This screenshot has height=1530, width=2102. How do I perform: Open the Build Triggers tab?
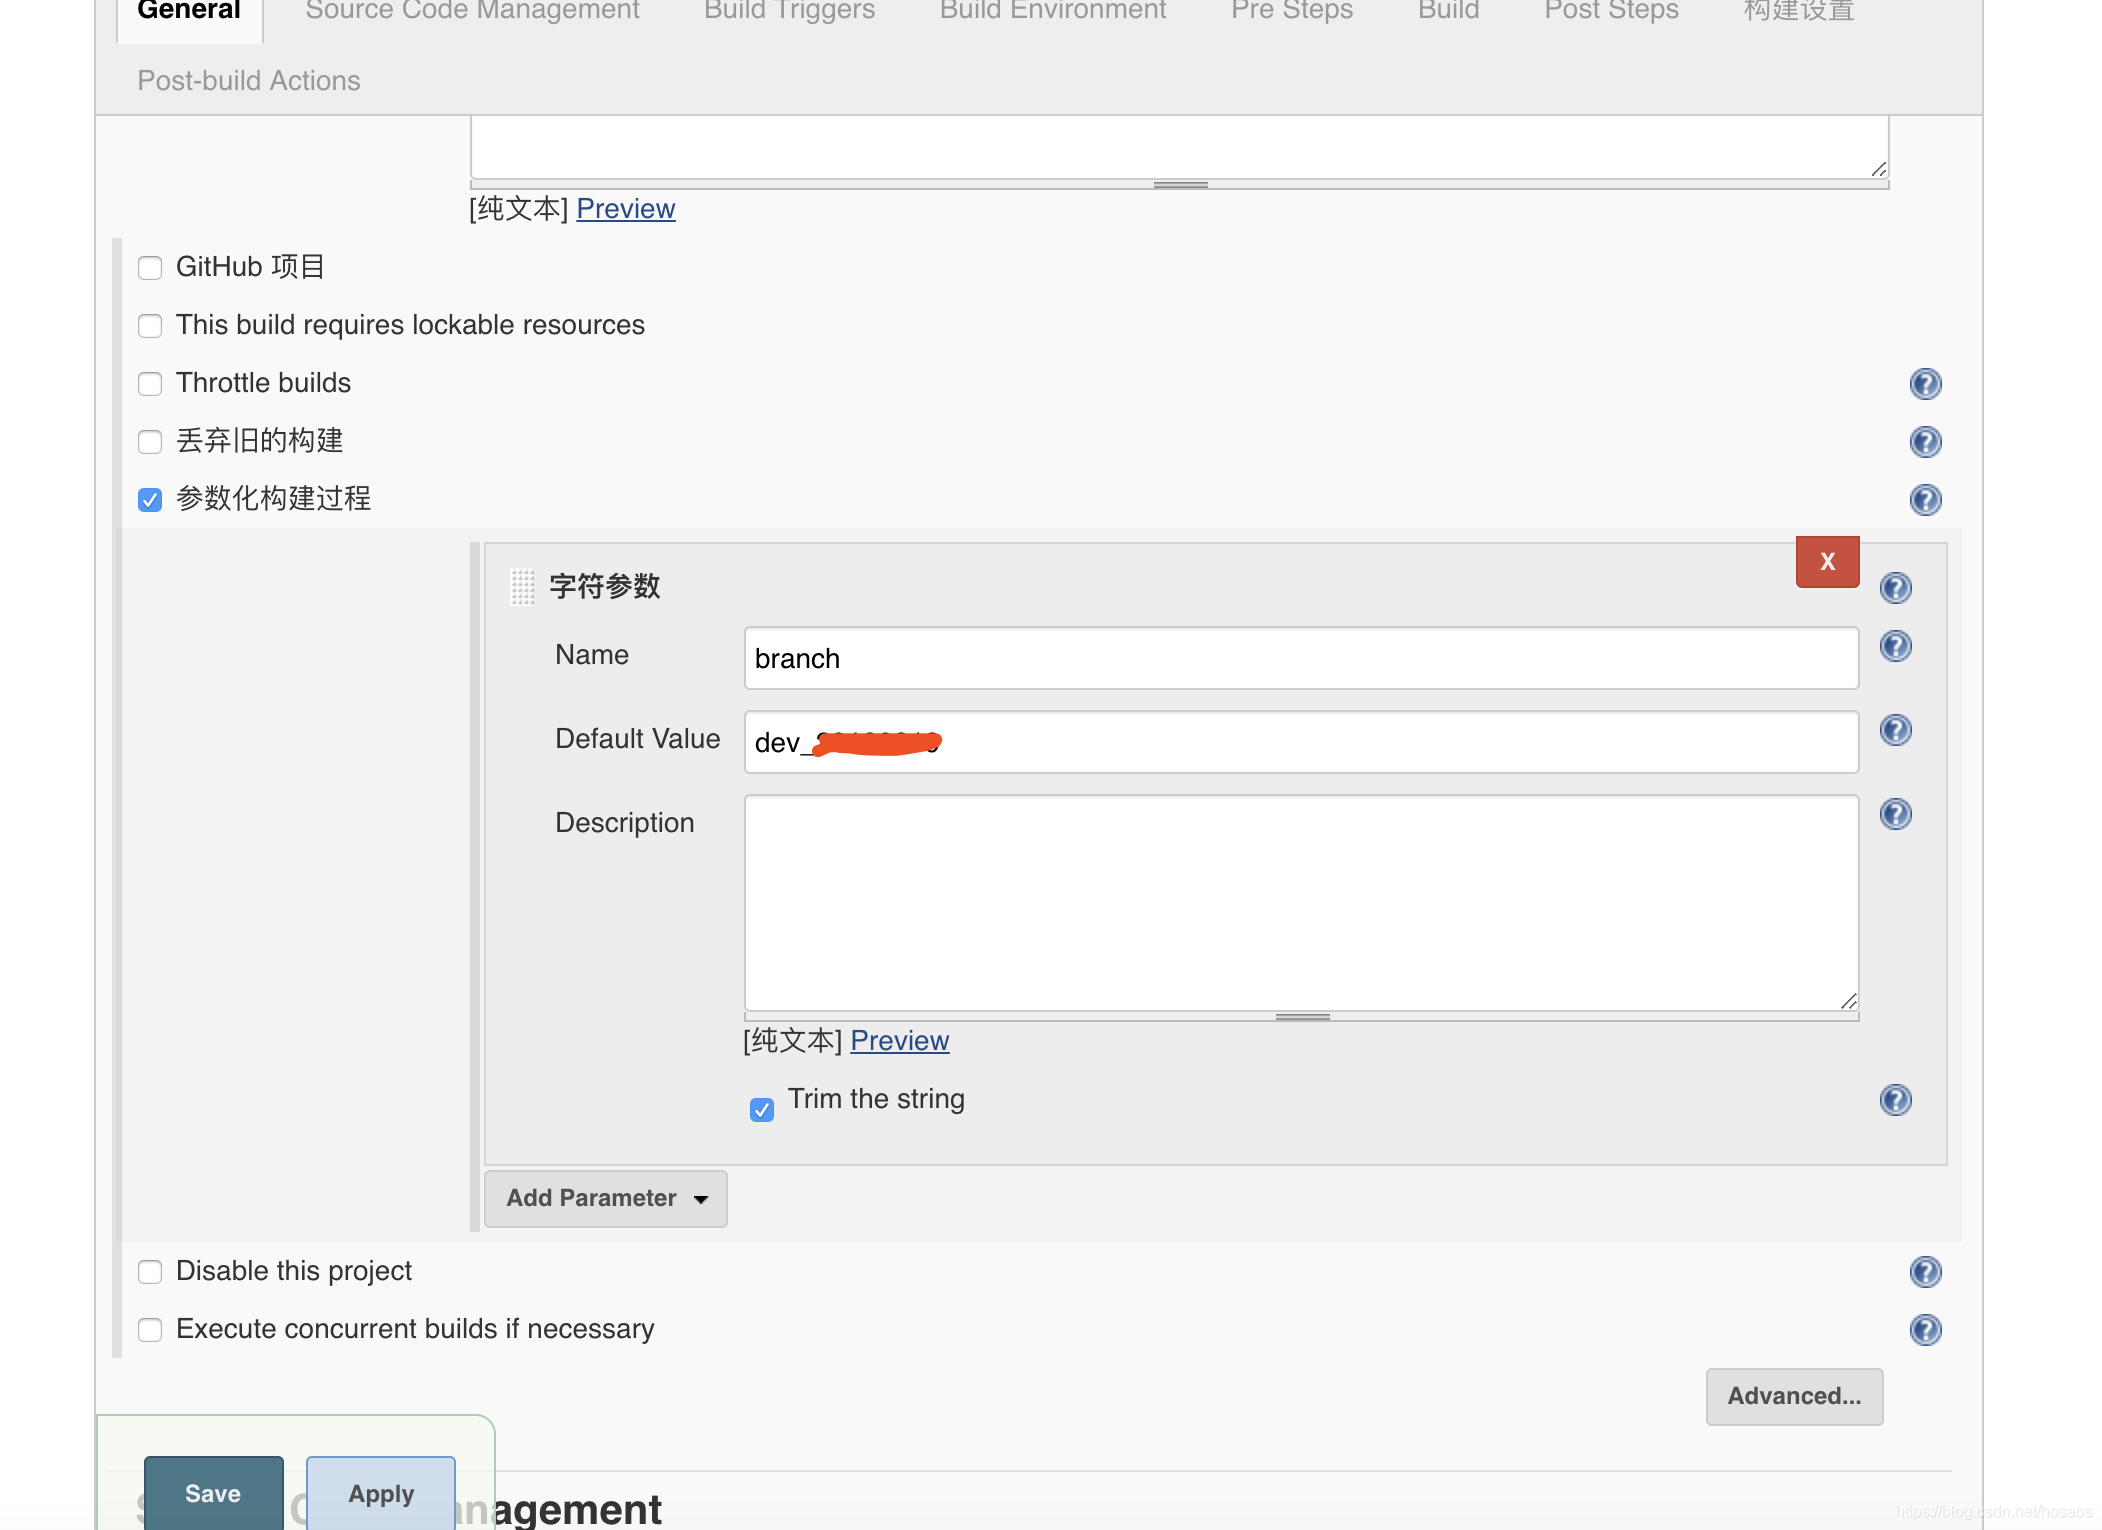[x=789, y=11]
